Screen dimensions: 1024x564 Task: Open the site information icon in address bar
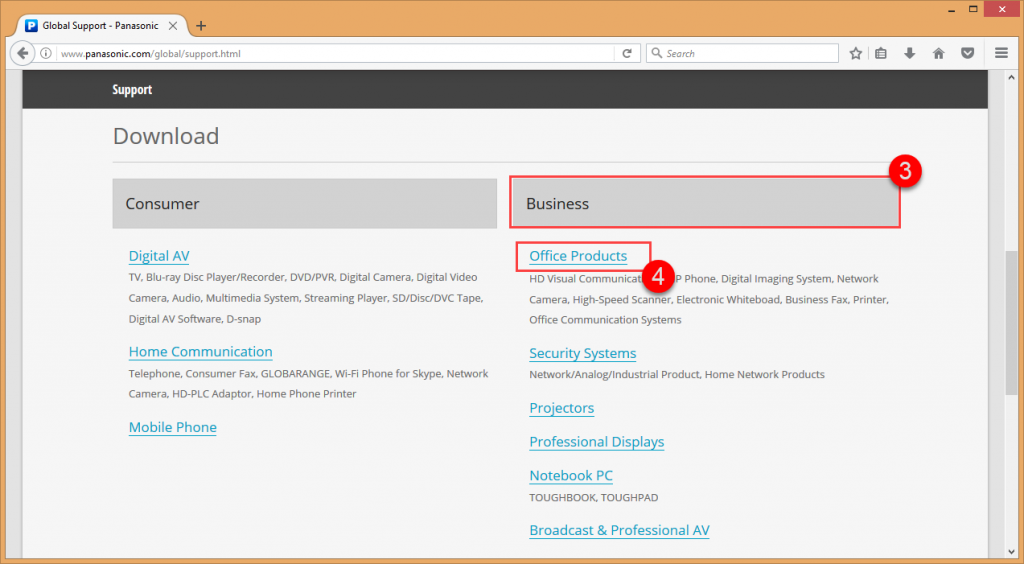(46, 54)
